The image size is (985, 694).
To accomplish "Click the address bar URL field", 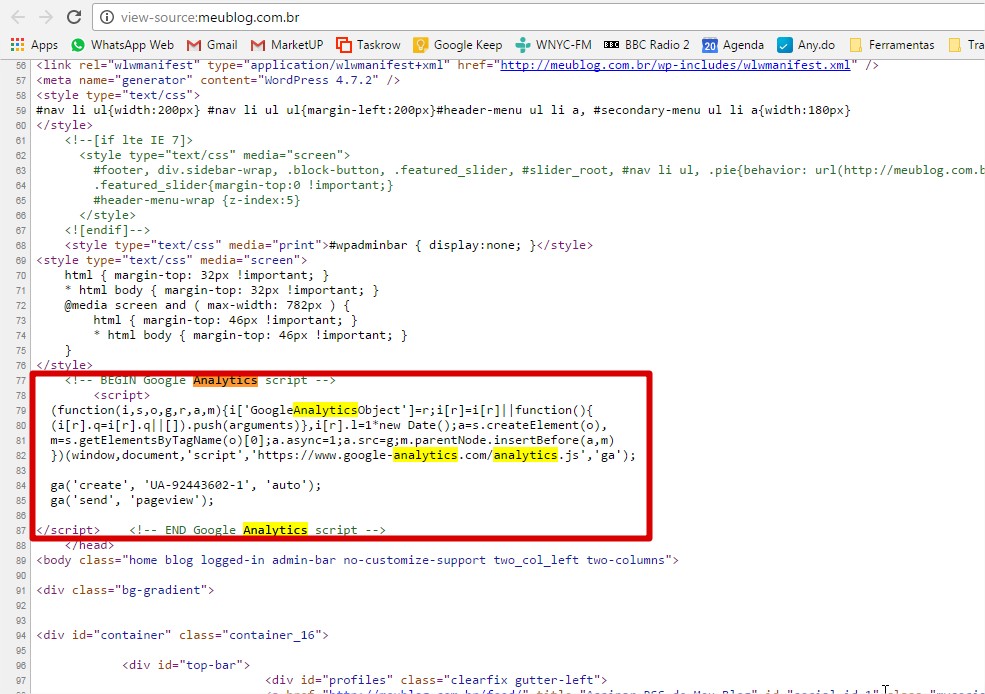I will click(540, 17).
